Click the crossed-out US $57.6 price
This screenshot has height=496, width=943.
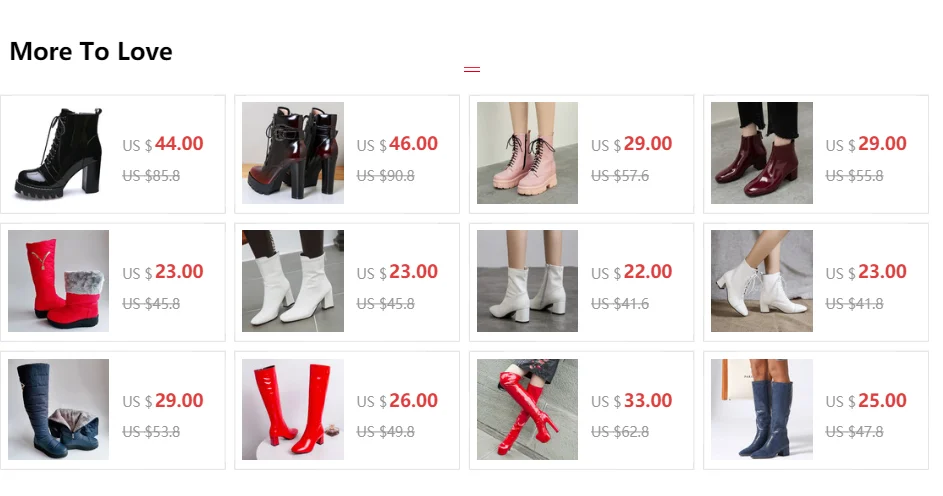[620, 176]
